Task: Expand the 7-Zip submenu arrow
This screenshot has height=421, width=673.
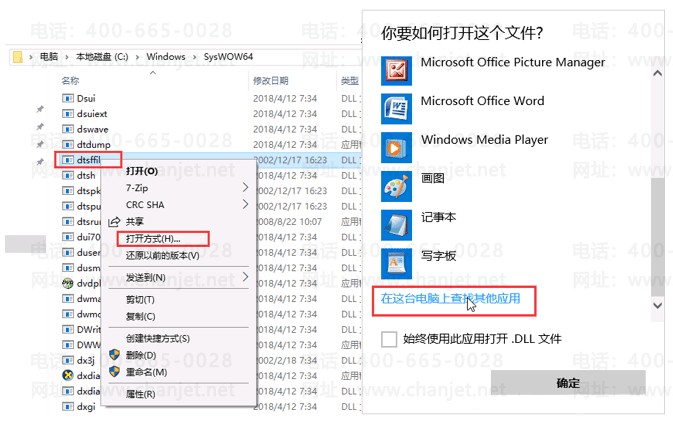Action: 245,188
